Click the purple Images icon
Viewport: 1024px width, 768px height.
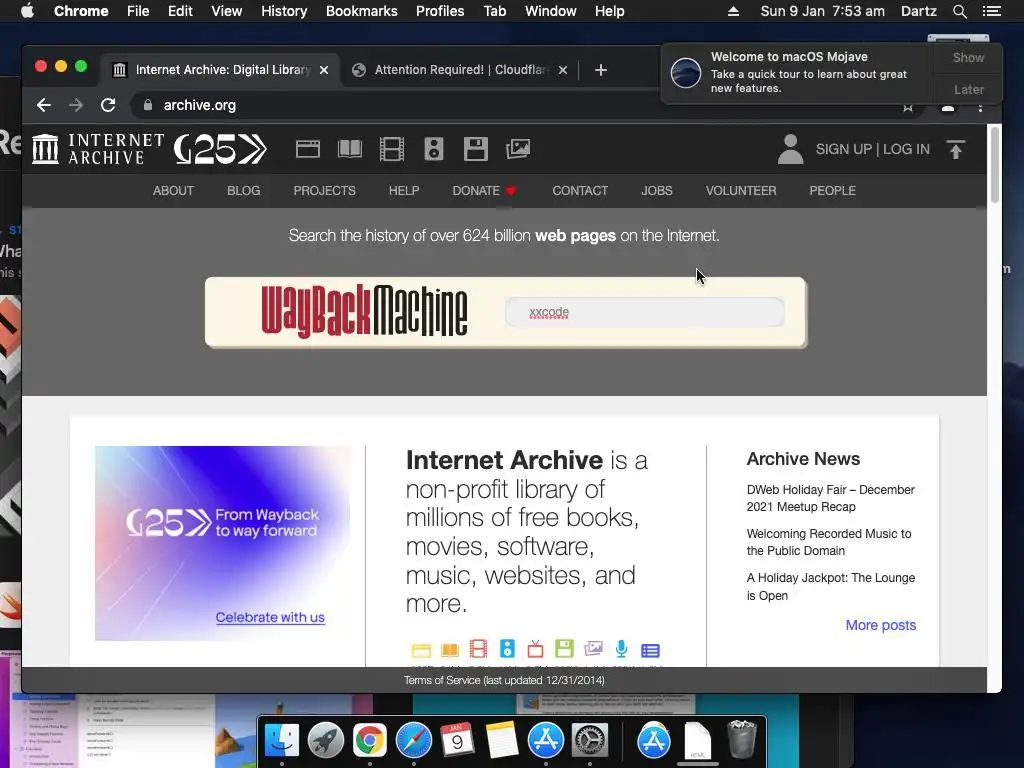(594, 648)
